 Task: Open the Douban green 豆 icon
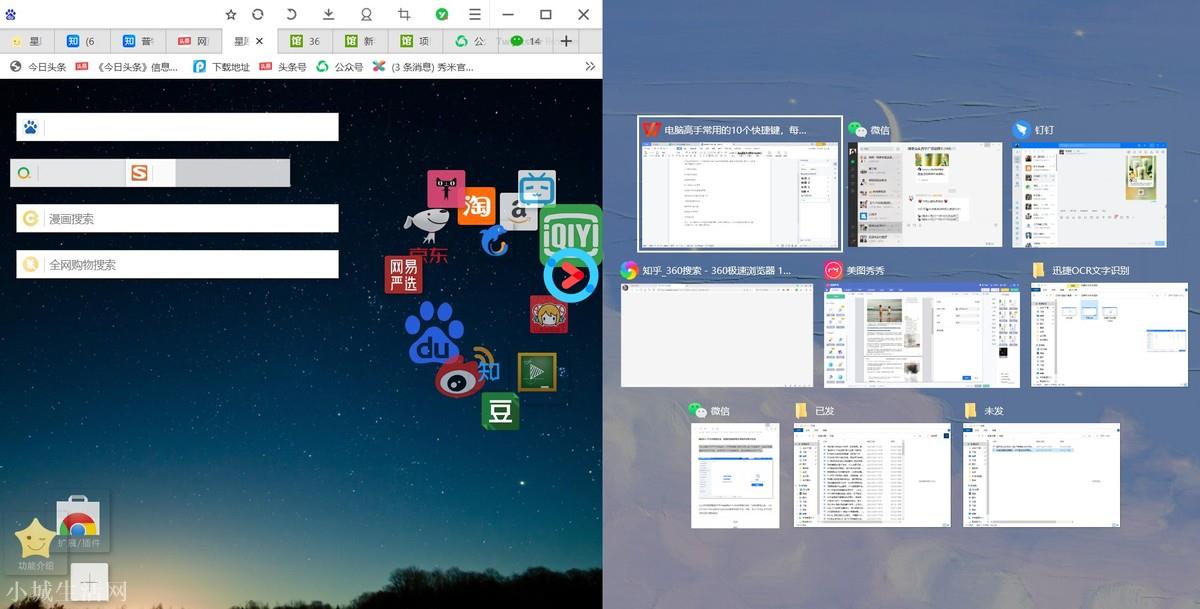point(500,410)
